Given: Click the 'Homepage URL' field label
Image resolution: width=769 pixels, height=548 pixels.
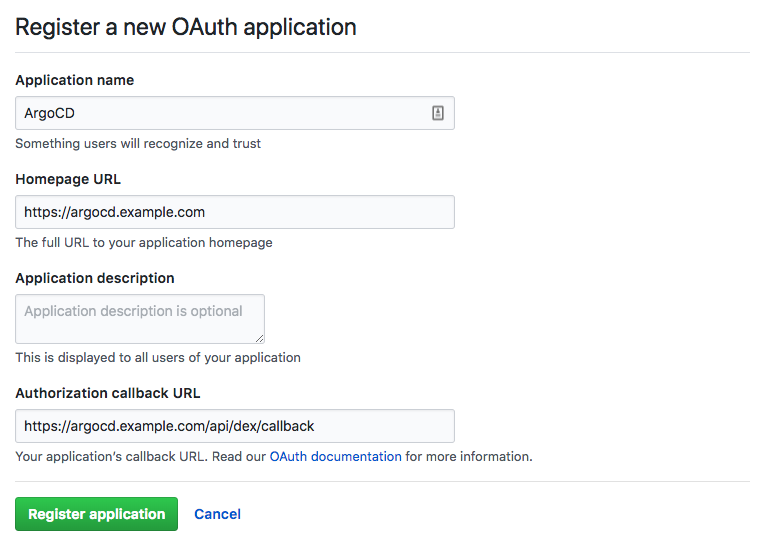Looking at the screenshot, I should coord(68,179).
